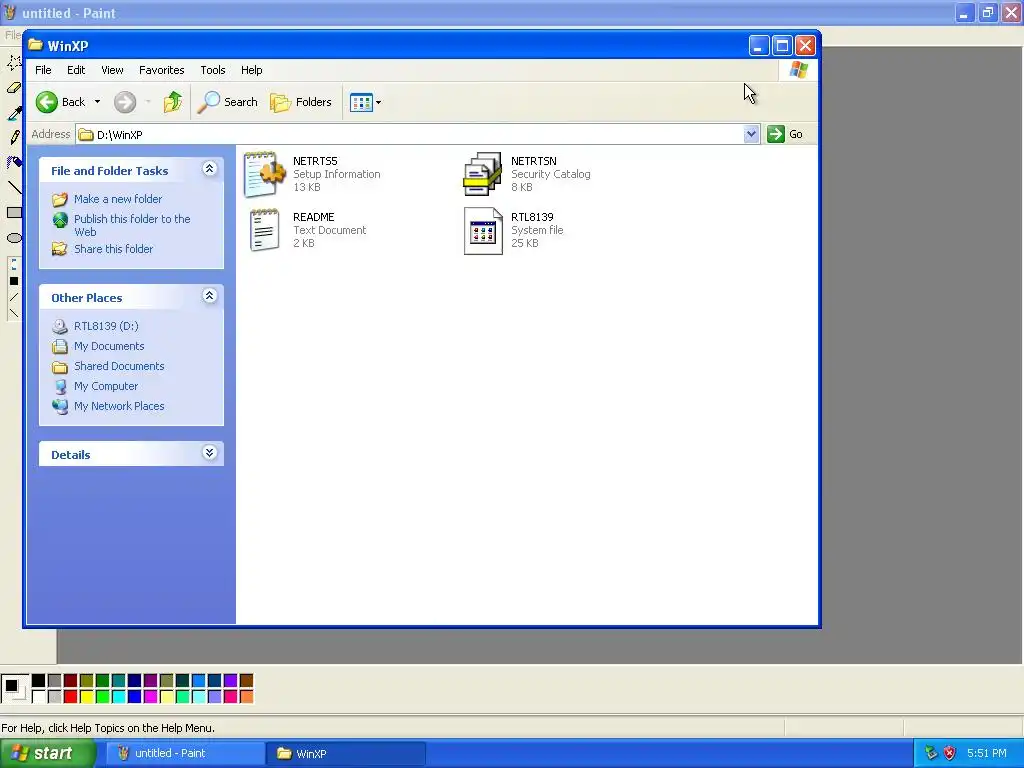Click the My Documents icon in Other Places
This screenshot has height=768, width=1024.
coord(60,346)
